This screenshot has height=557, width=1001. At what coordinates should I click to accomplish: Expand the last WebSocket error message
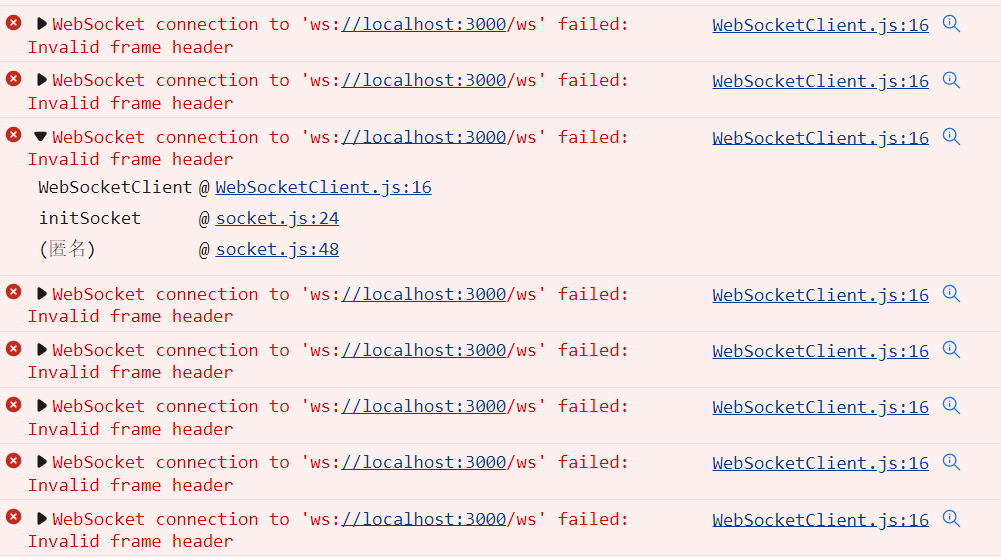[x=42, y=519]
